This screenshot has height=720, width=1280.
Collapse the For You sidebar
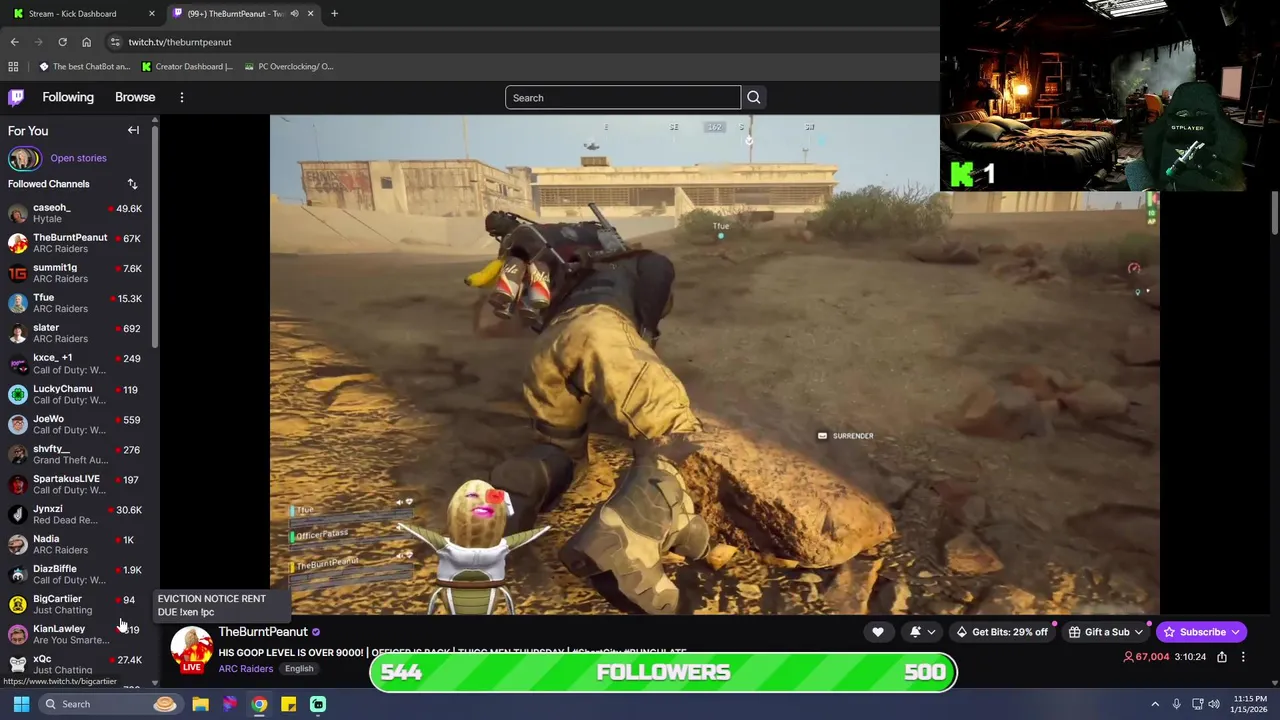pyautogui.click(x=133, y=130)
